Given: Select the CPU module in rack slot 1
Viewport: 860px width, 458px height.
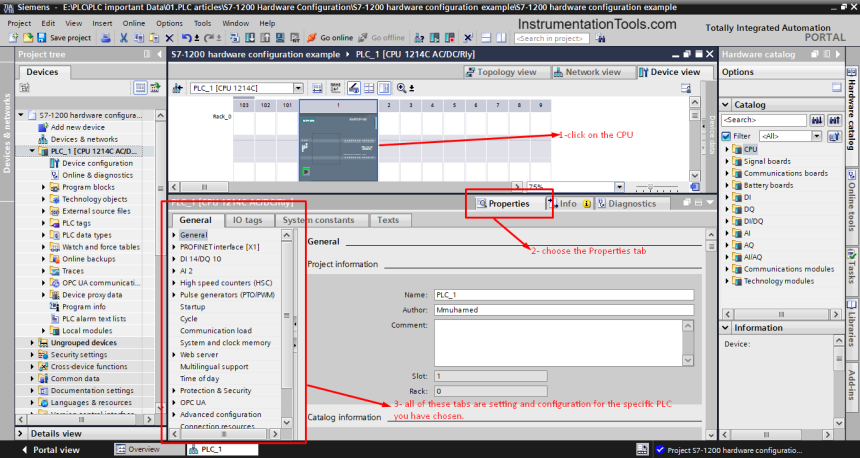Looking at the screenshot, I should pos(338,147).
